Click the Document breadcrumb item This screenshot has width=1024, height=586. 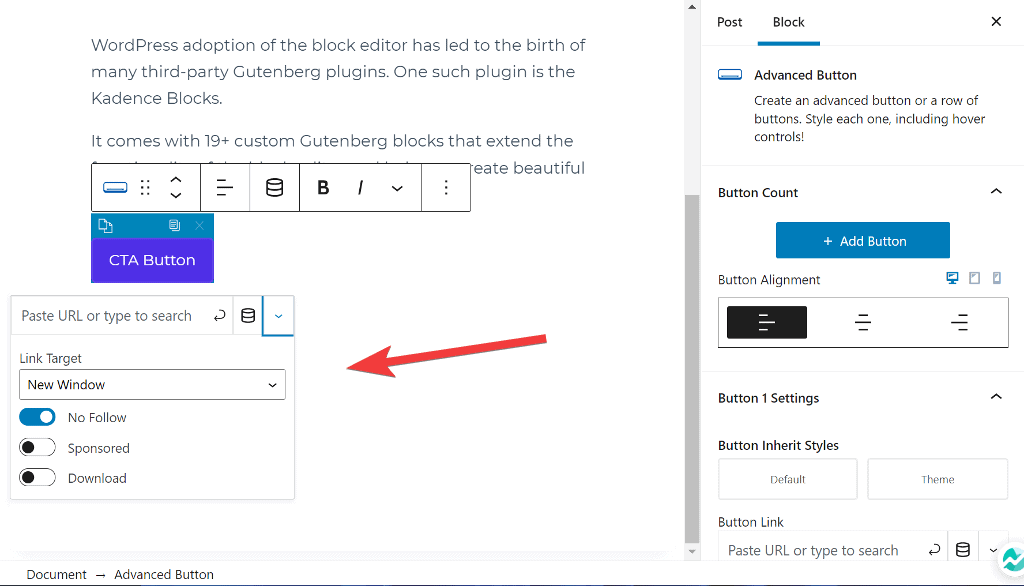click(57, 574)
